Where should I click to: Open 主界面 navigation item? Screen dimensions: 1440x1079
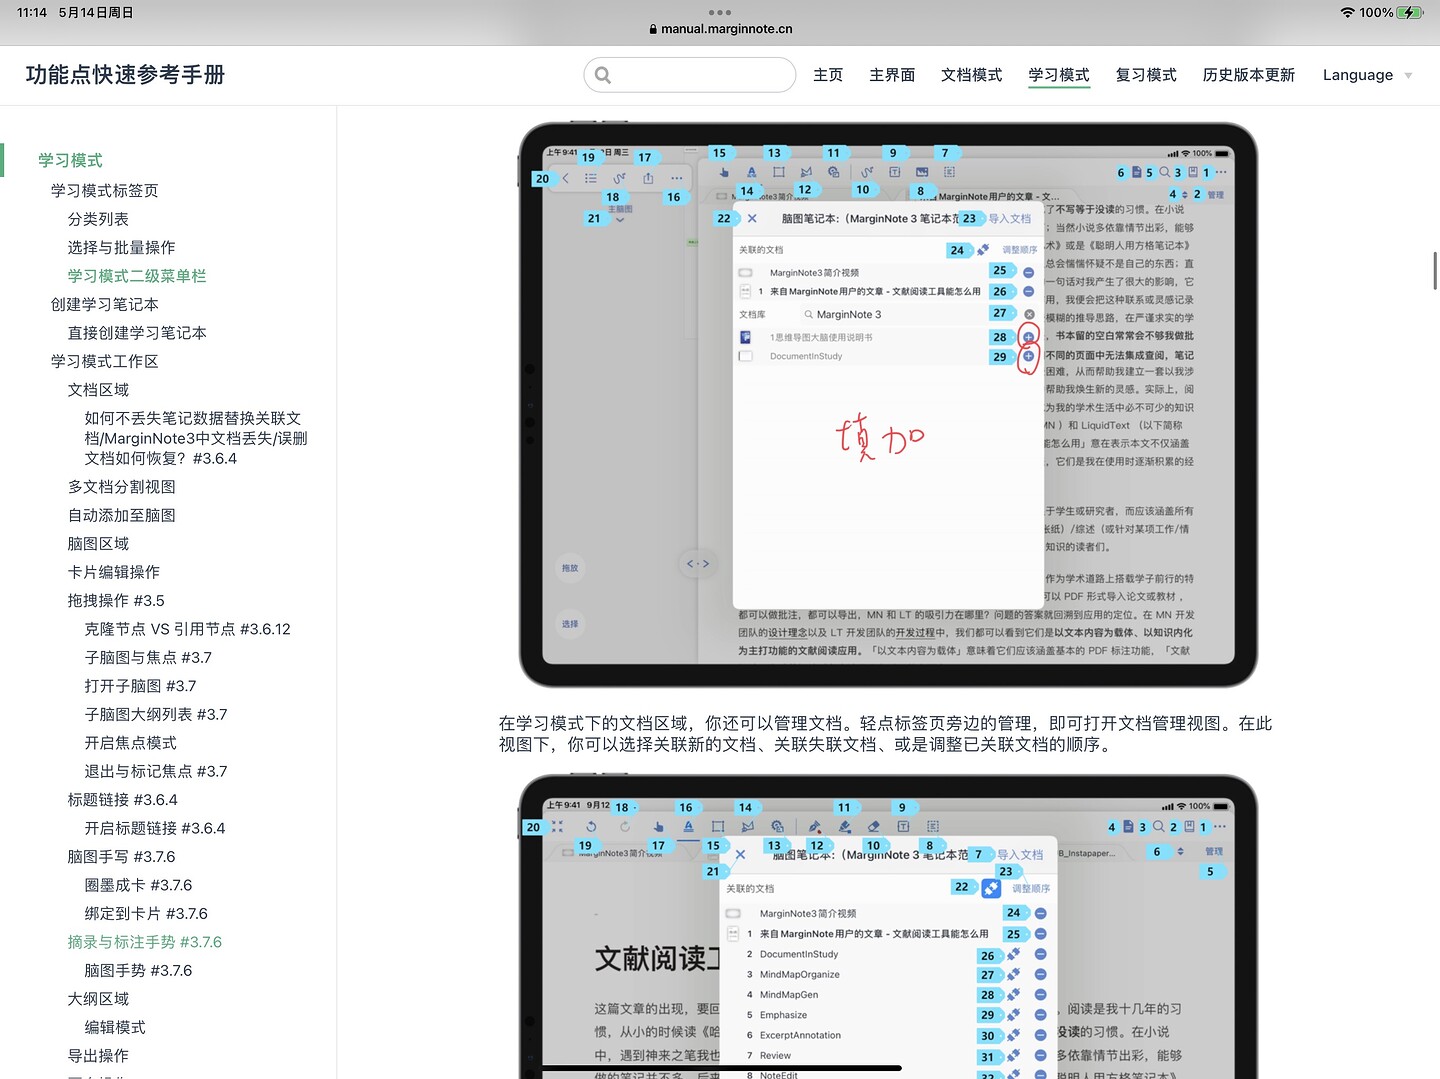coord(892,75)
